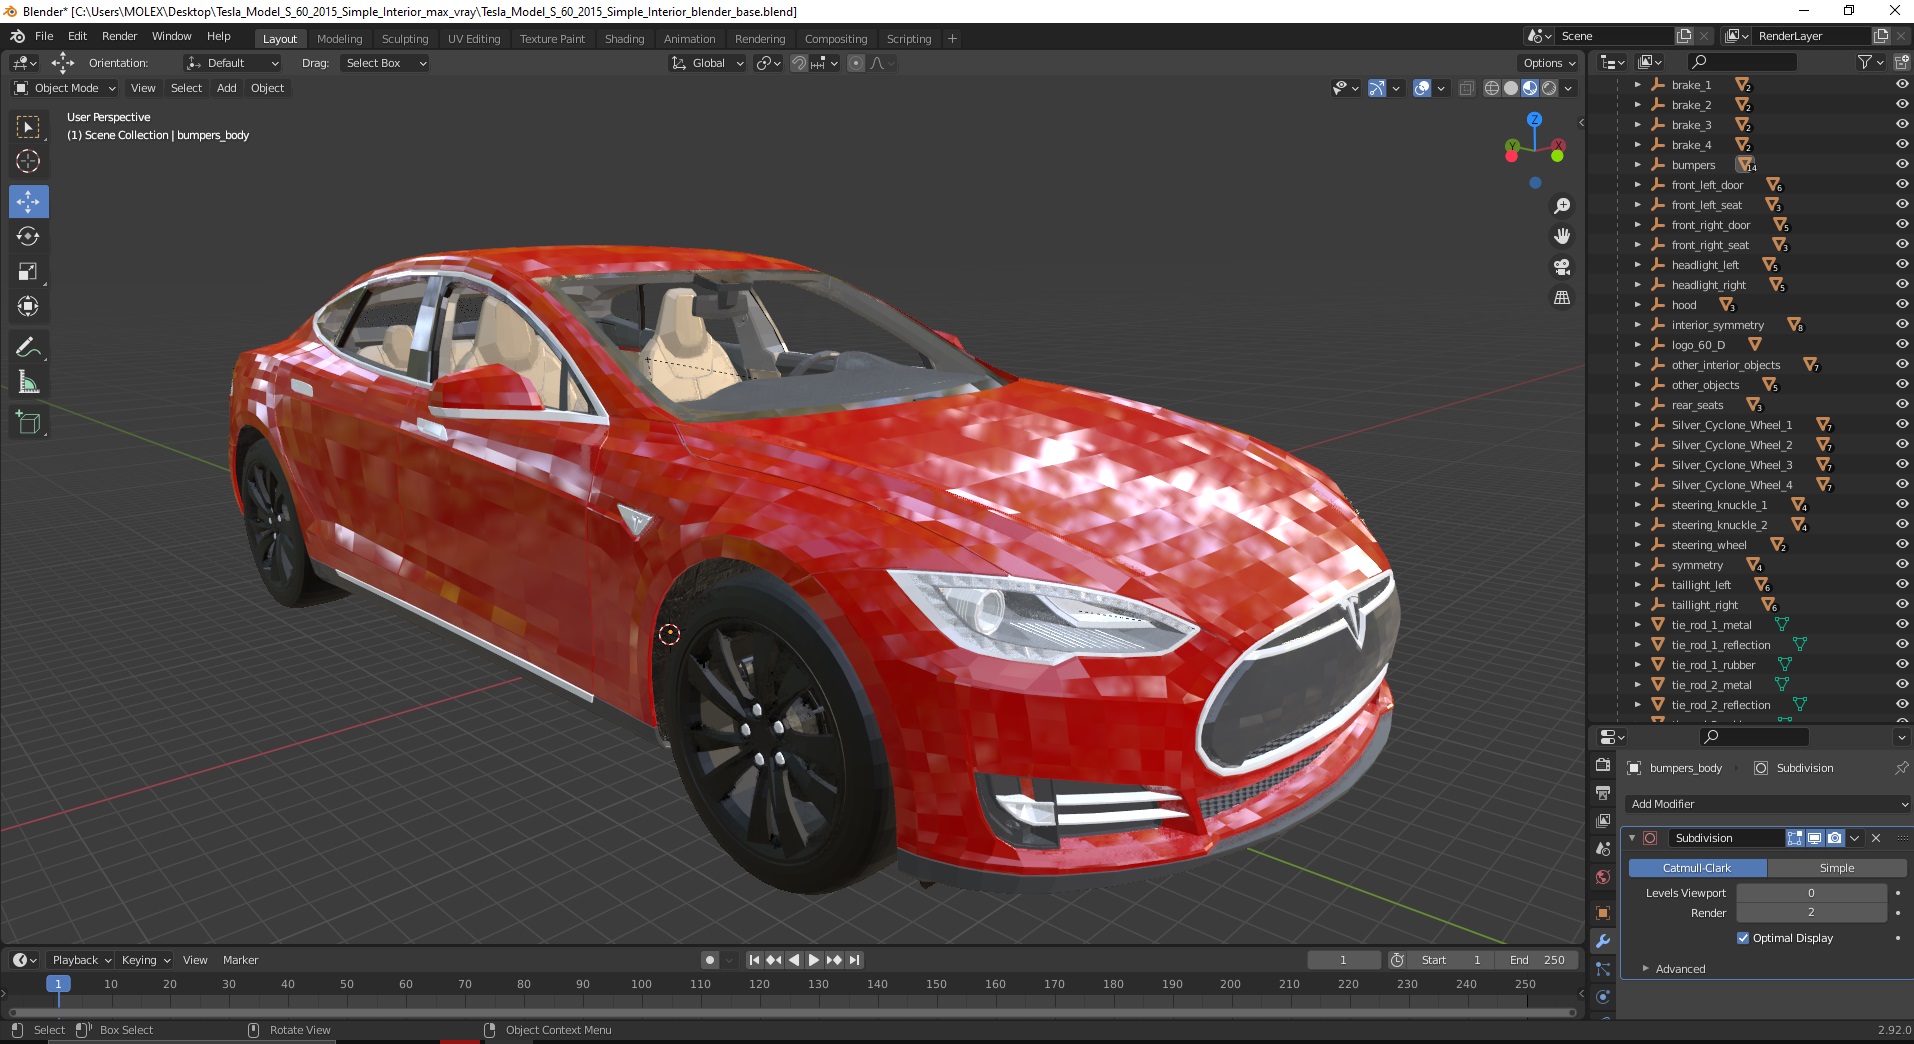Select the Annotate tool

pos(28,347)
